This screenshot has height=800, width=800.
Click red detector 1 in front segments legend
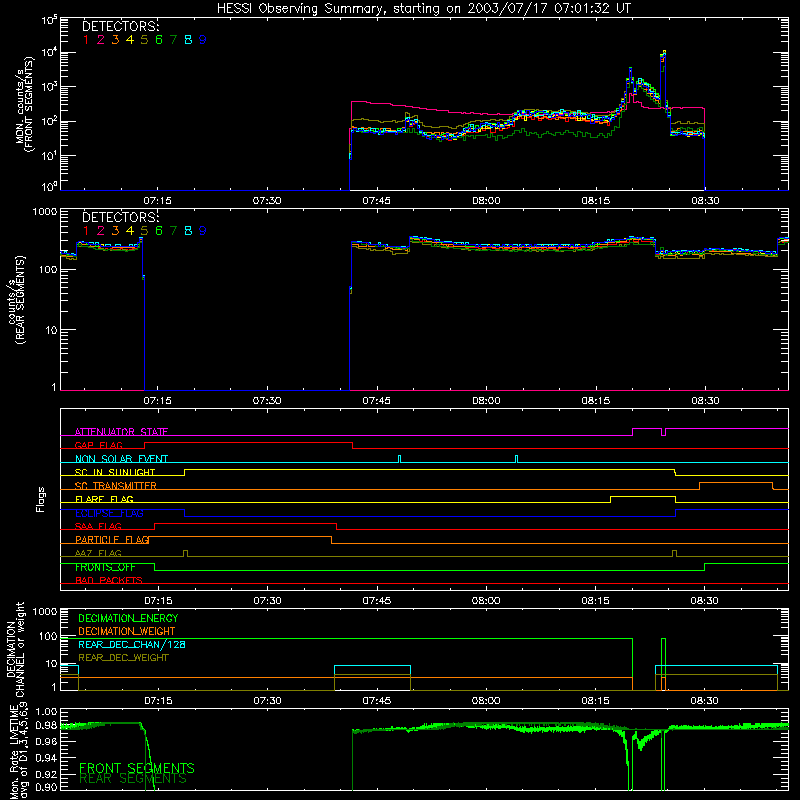tap(86, 40)
